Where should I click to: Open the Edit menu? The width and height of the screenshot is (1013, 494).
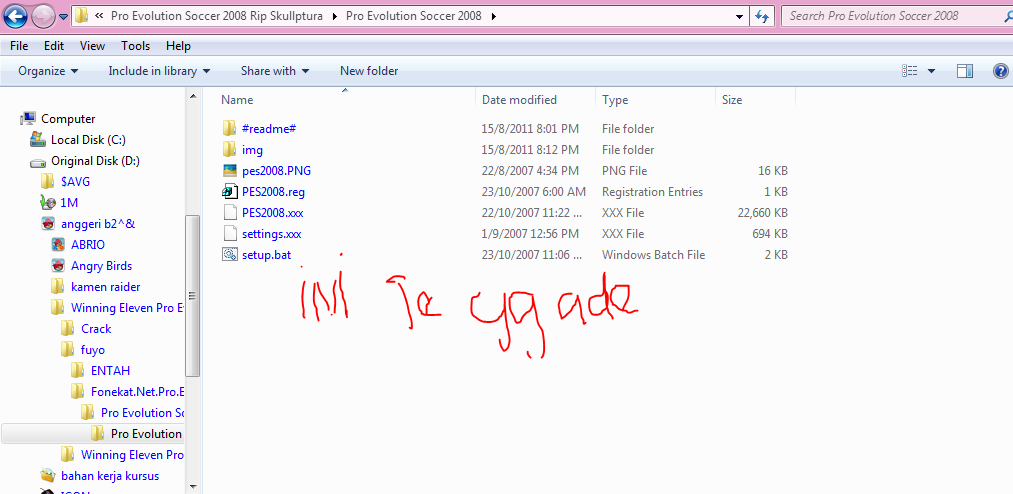click(x=54, y=46)
